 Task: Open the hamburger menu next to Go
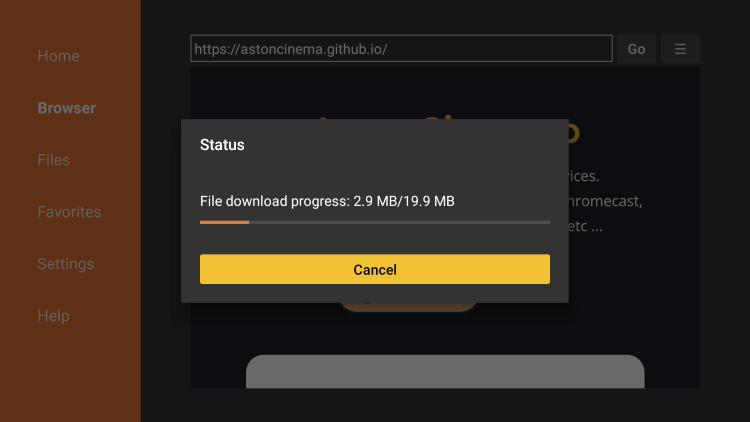680,49
